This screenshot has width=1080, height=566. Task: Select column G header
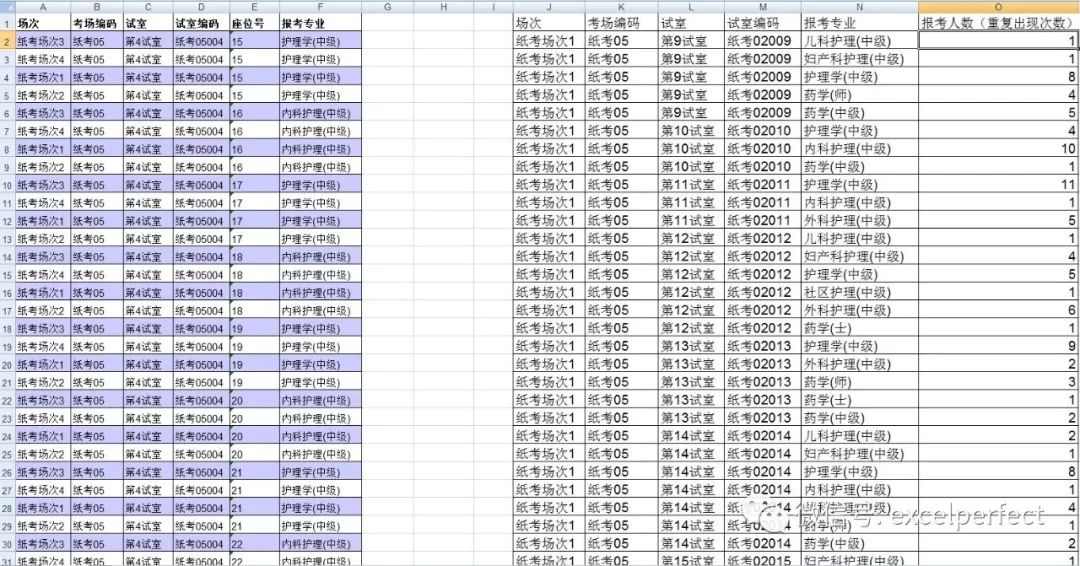point(388,7)
